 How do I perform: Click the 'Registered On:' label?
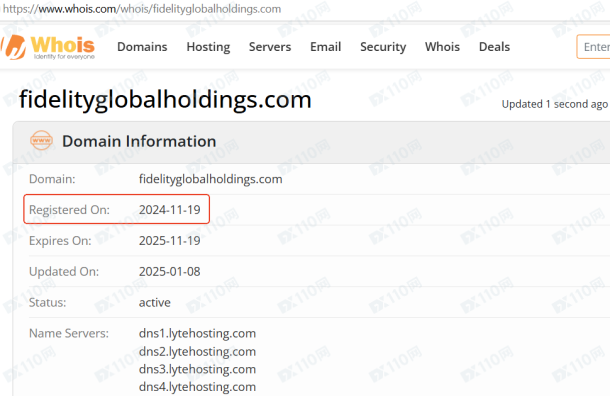pos(69,210)
